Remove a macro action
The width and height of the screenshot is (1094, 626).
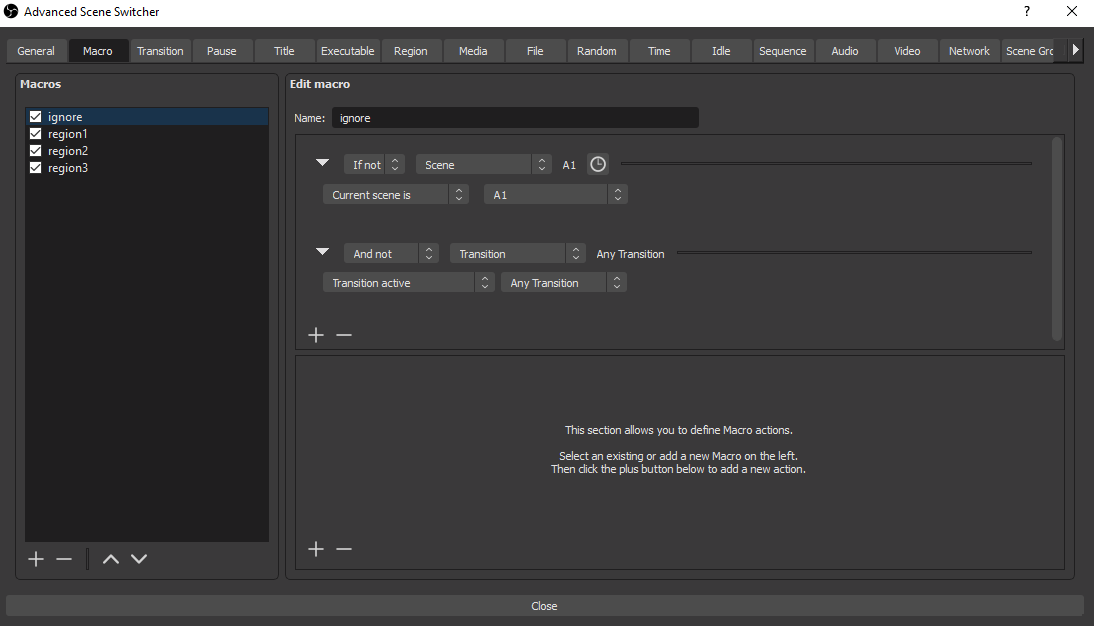click(x=344, y=549)
